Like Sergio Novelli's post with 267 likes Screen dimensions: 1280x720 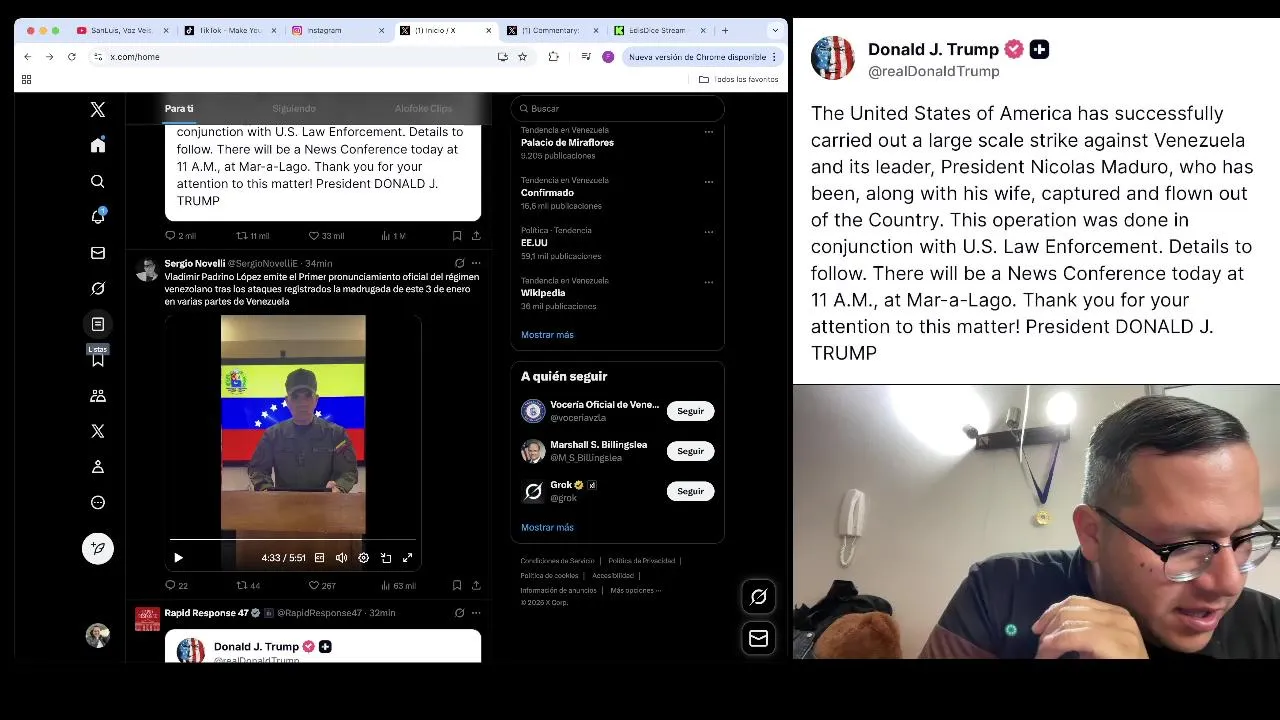314,585
